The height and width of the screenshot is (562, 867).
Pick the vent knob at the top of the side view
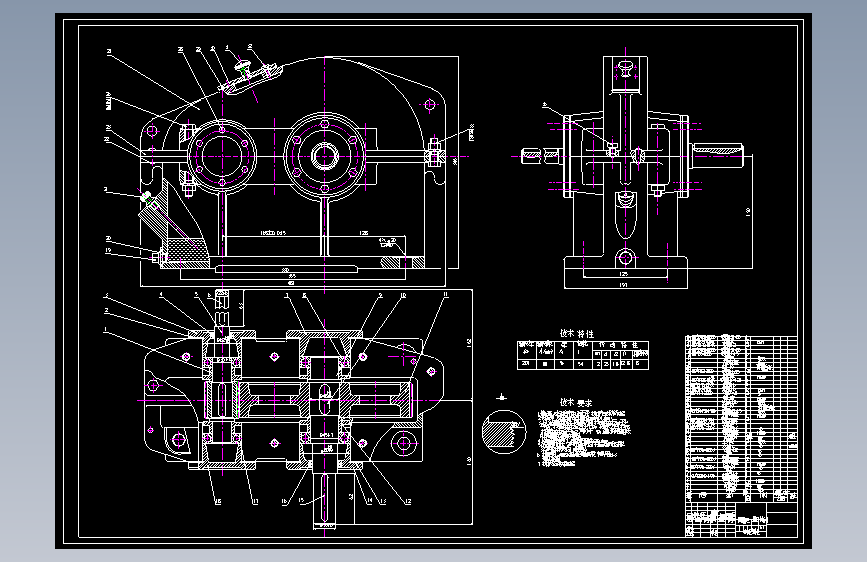pyautogui.click(x=625, y=69)
